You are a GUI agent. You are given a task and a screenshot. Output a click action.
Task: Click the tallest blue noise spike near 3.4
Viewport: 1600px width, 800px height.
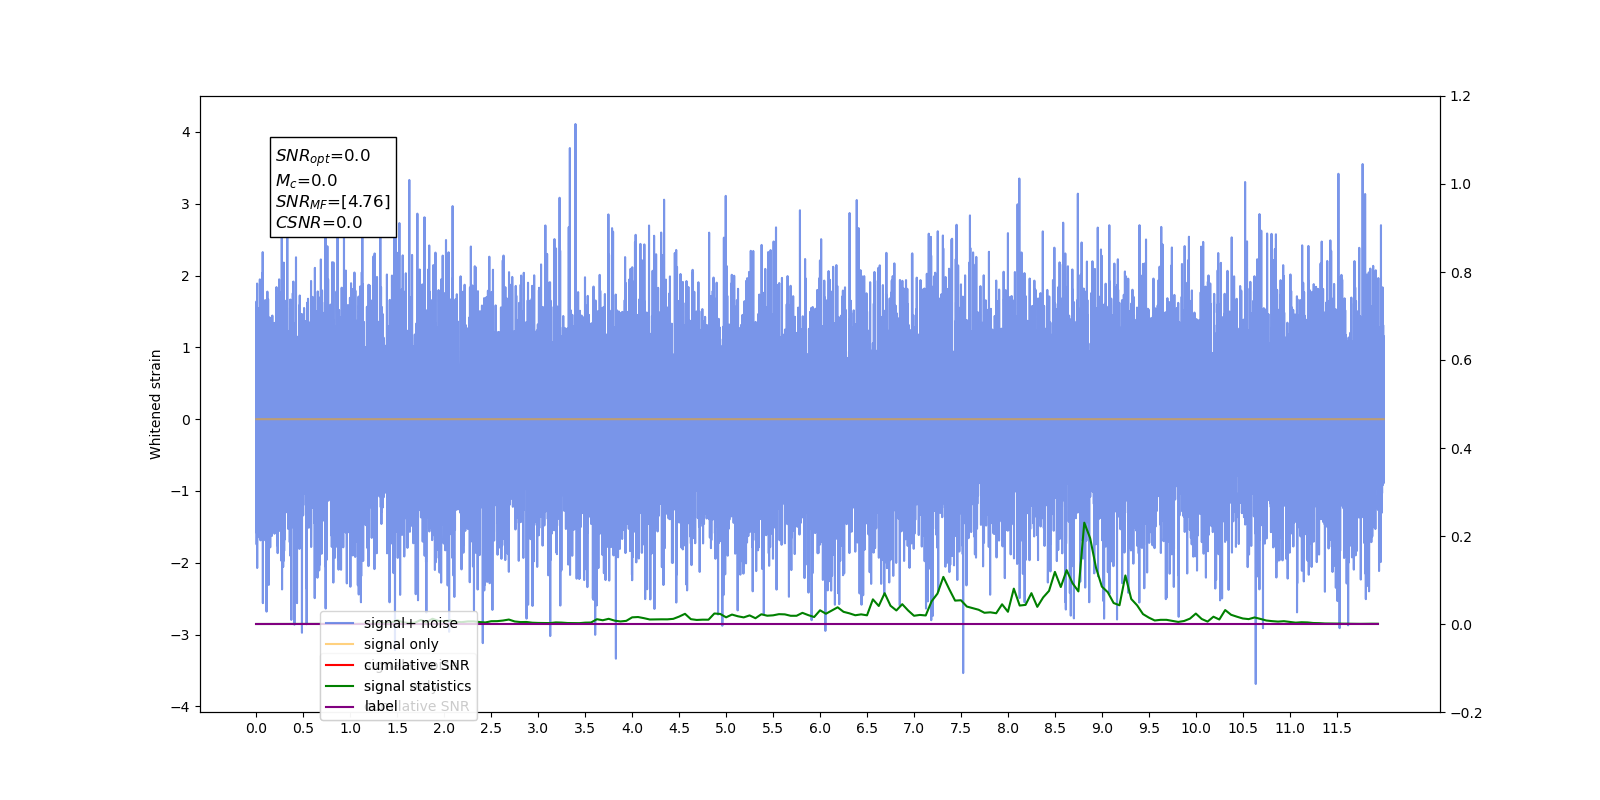[575, 126]
